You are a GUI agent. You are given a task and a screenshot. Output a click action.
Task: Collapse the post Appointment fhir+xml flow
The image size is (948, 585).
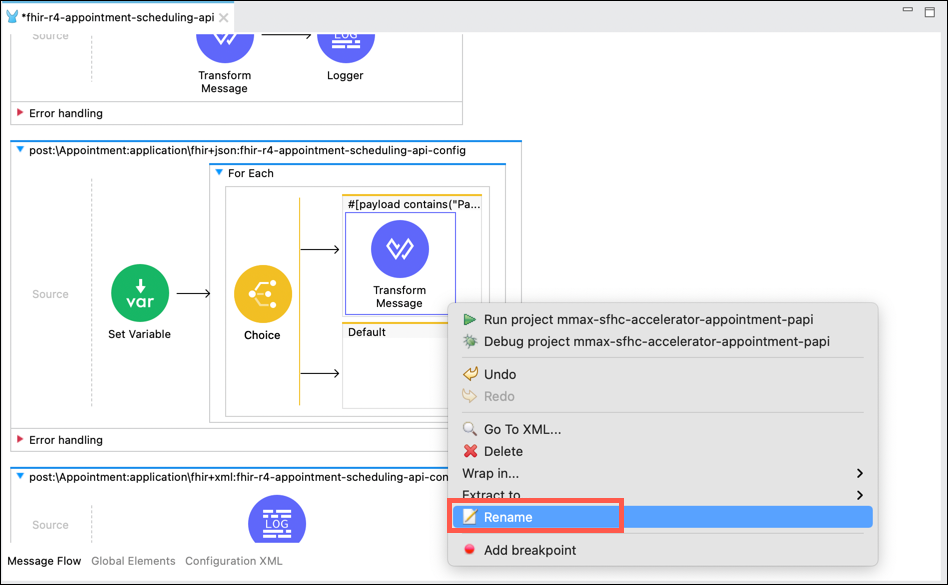click(x=20, y=476)
